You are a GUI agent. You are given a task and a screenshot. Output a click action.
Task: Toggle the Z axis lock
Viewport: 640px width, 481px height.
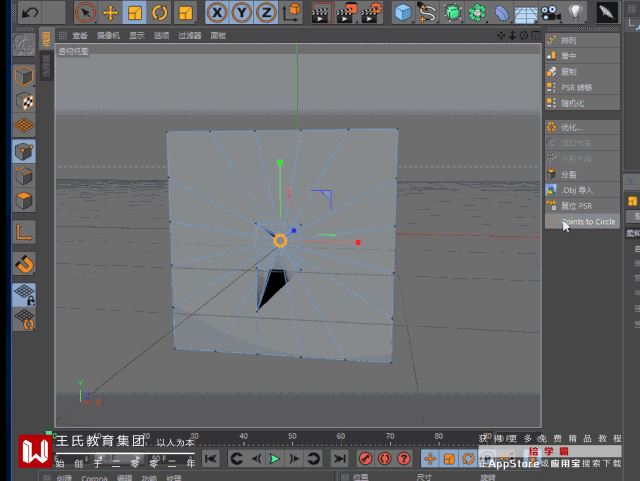[266, 13]
